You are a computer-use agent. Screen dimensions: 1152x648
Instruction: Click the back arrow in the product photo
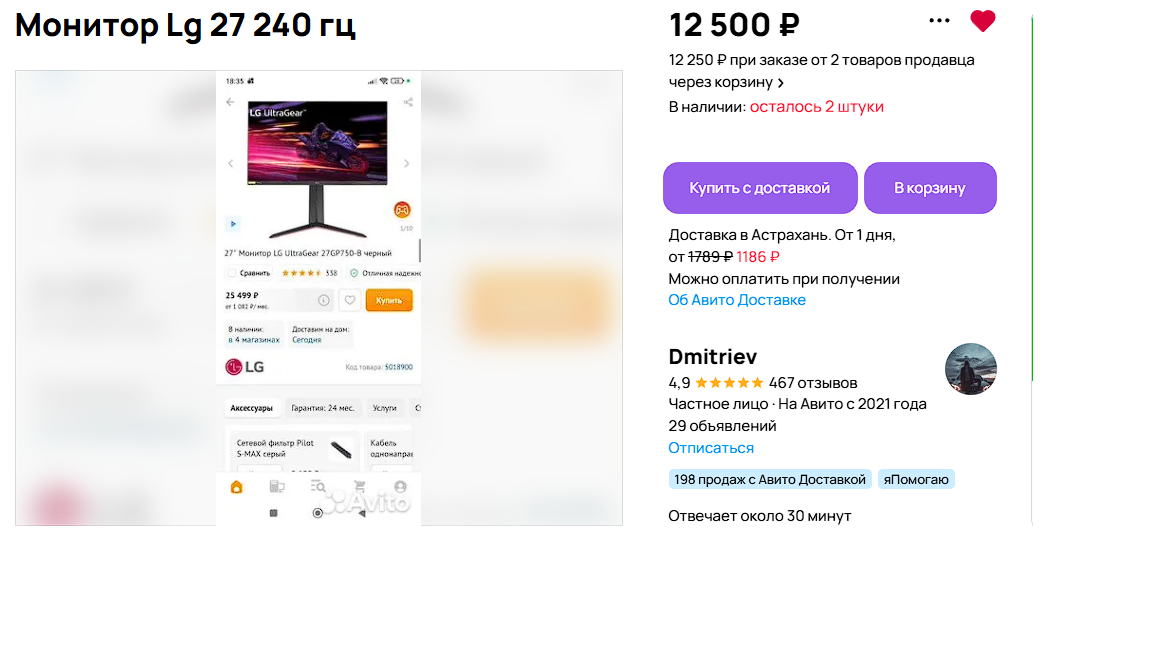point(230,102)
